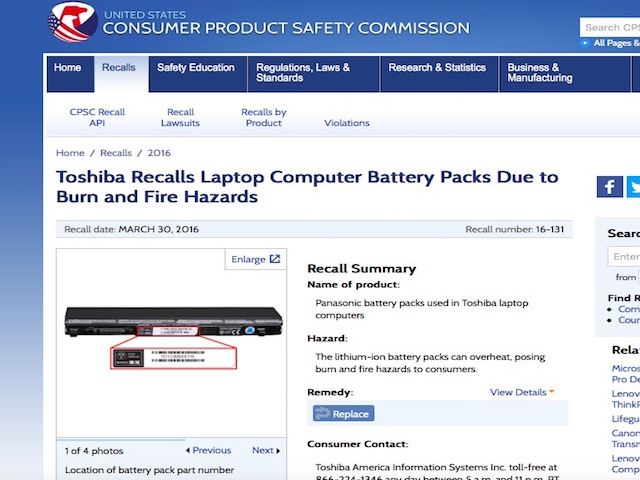
Task: Click the 2016 breadcrumb link
Action: pos(159,153)
